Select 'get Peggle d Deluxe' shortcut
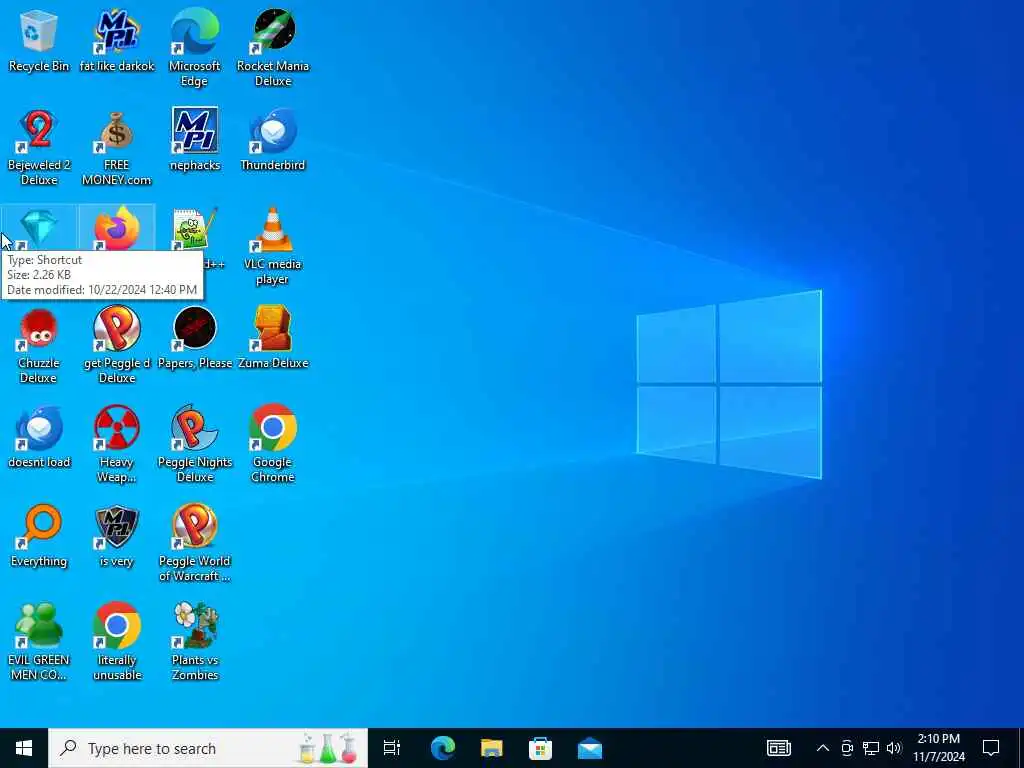The width and height of the screenshot is (1024, 768). pos(117,345)
